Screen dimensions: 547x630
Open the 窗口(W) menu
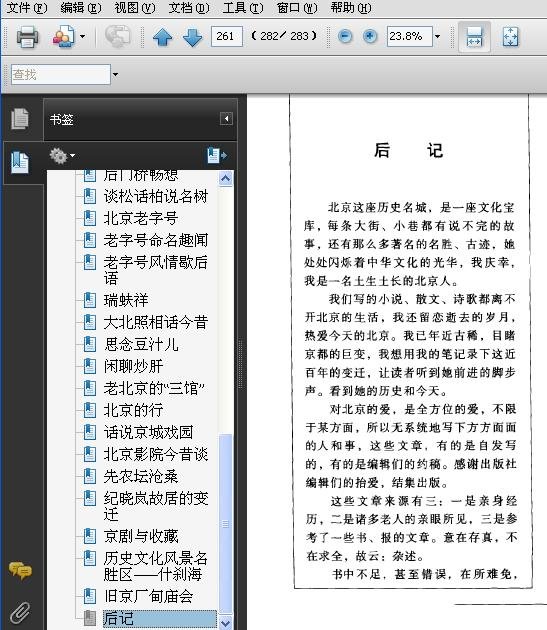point(297,8)
